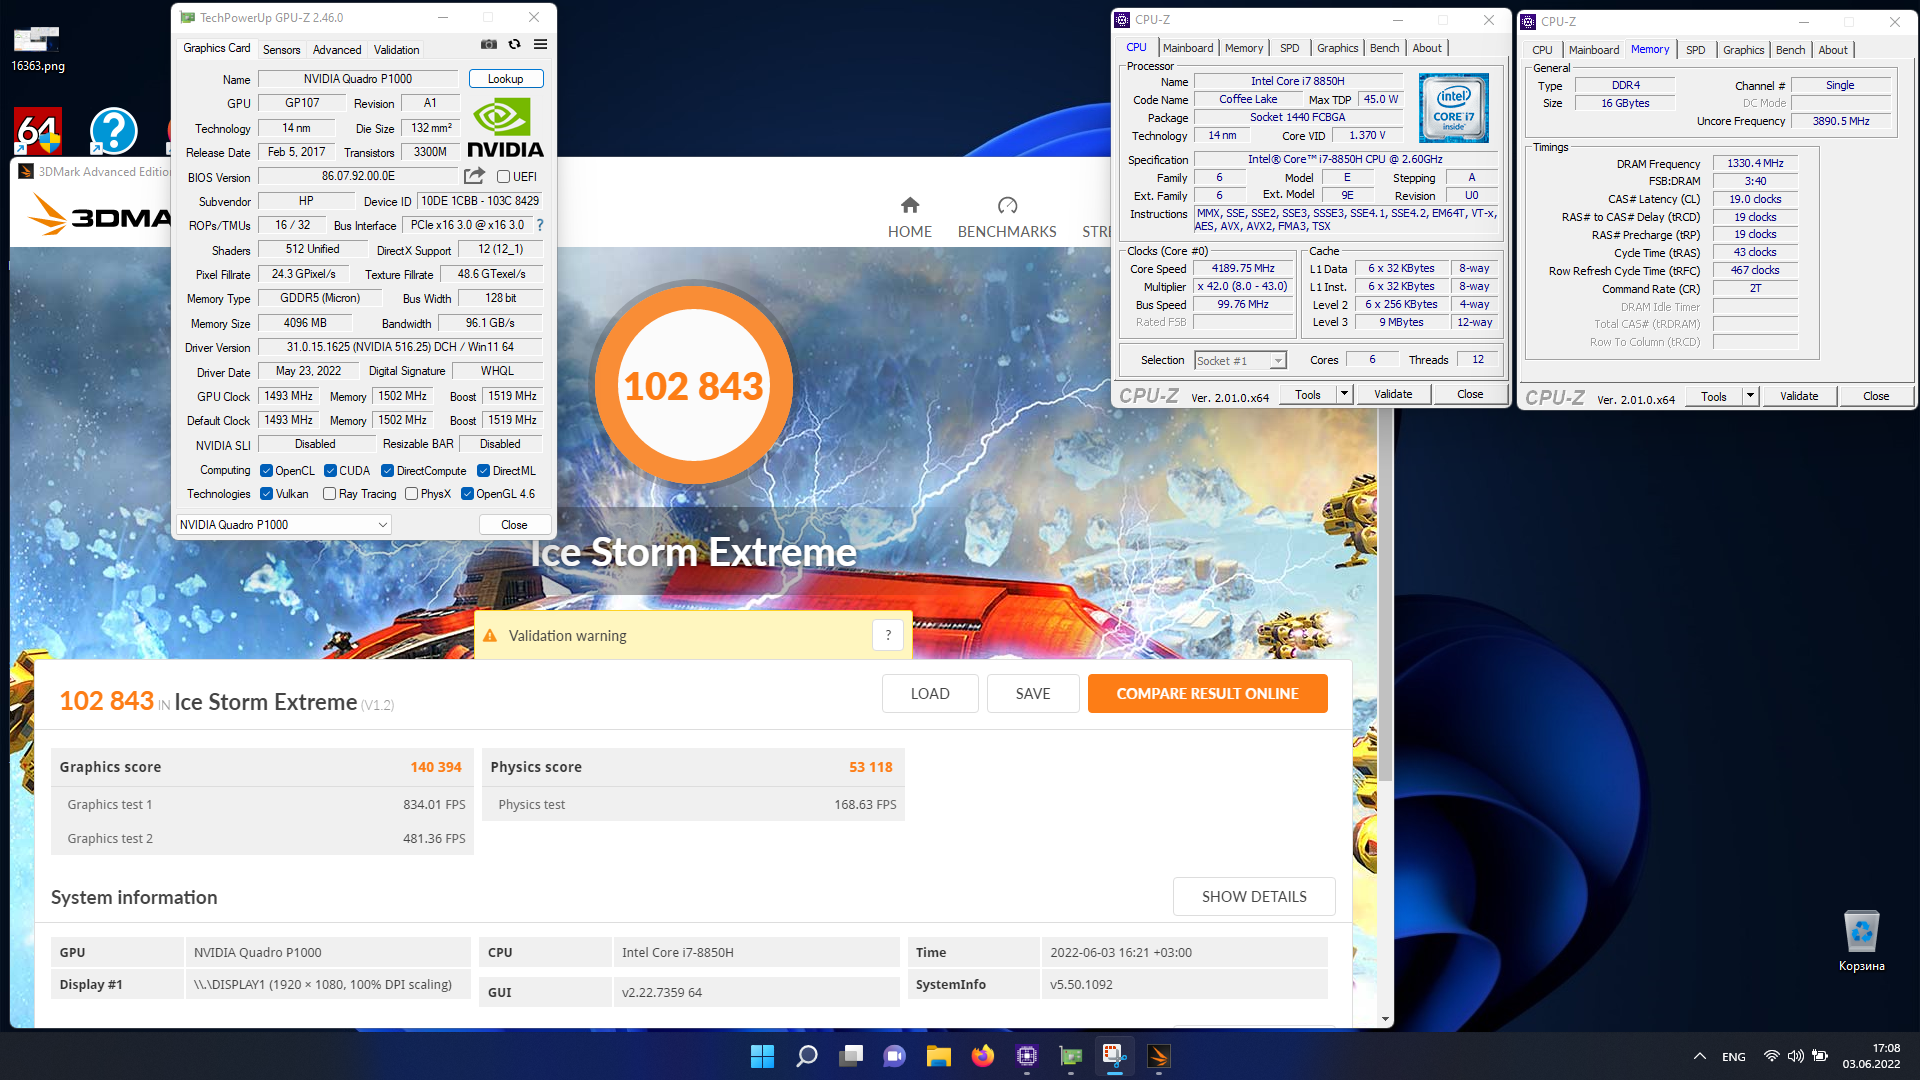Toggle PhysX checkbox
Image resolution: width=1920 pixels, height=1080 pixels.
coord(411,494)
